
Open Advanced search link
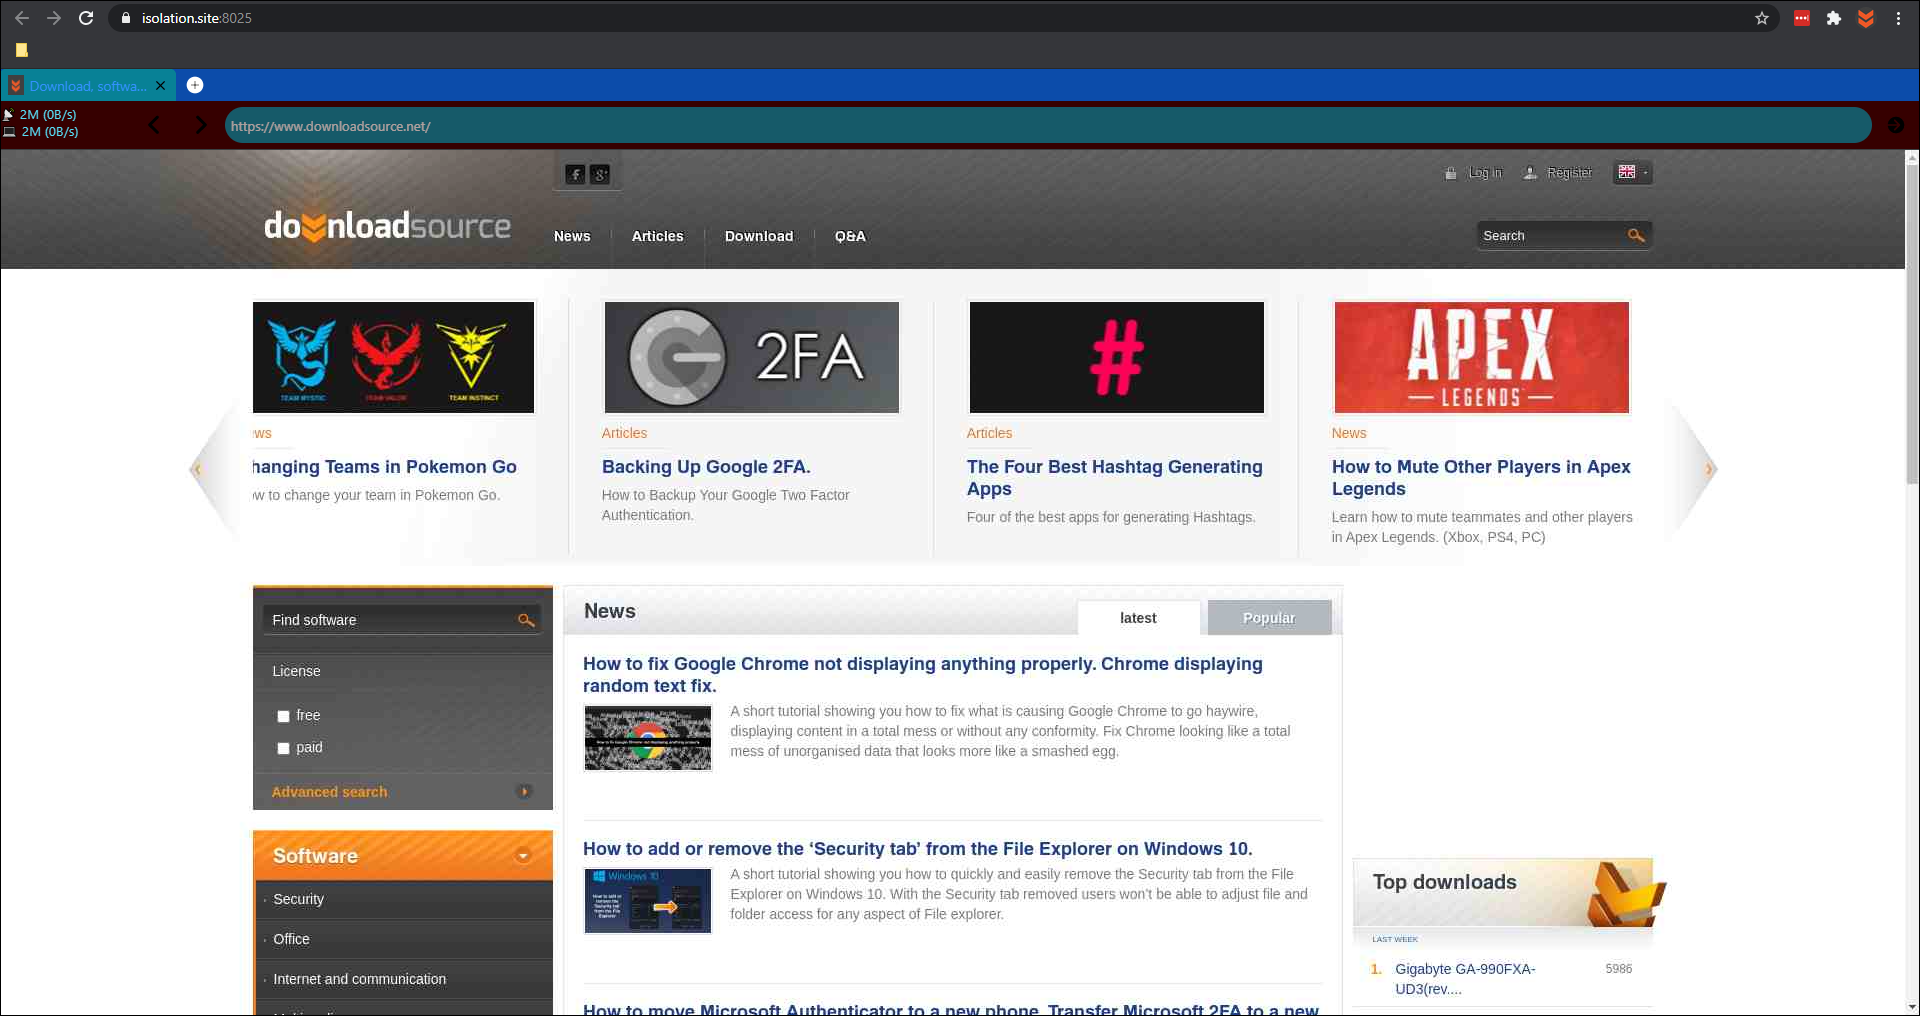[x=329, y=792]
